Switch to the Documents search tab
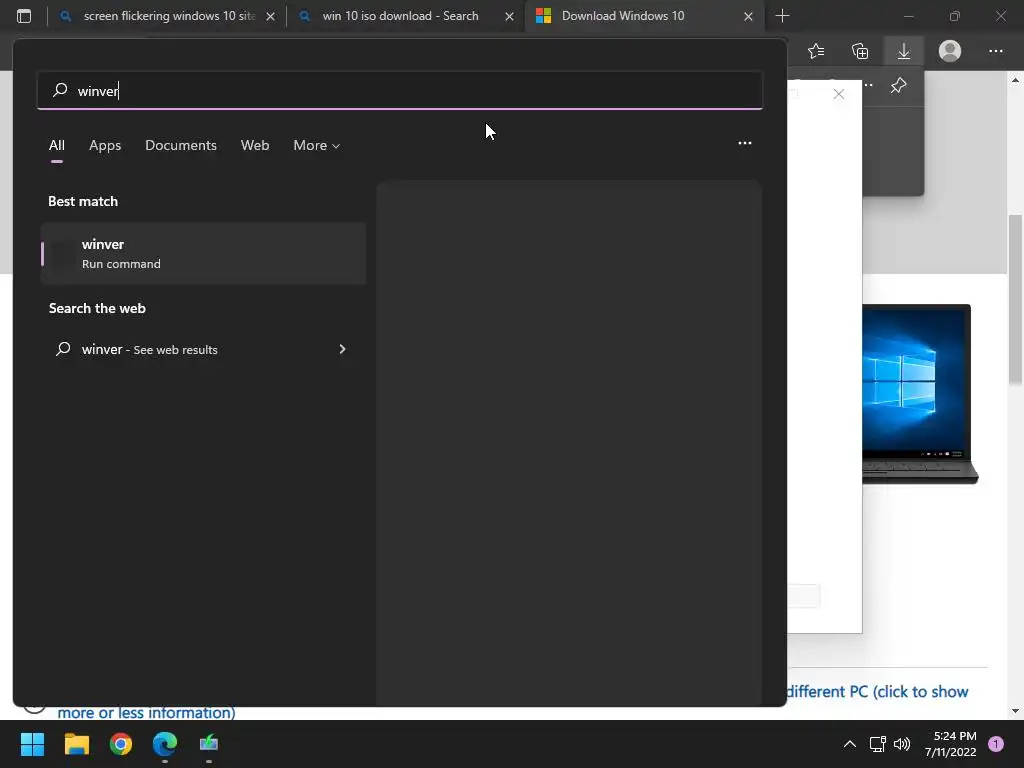The width and height of the screenshot is (1024, 768). pos(181,145)
